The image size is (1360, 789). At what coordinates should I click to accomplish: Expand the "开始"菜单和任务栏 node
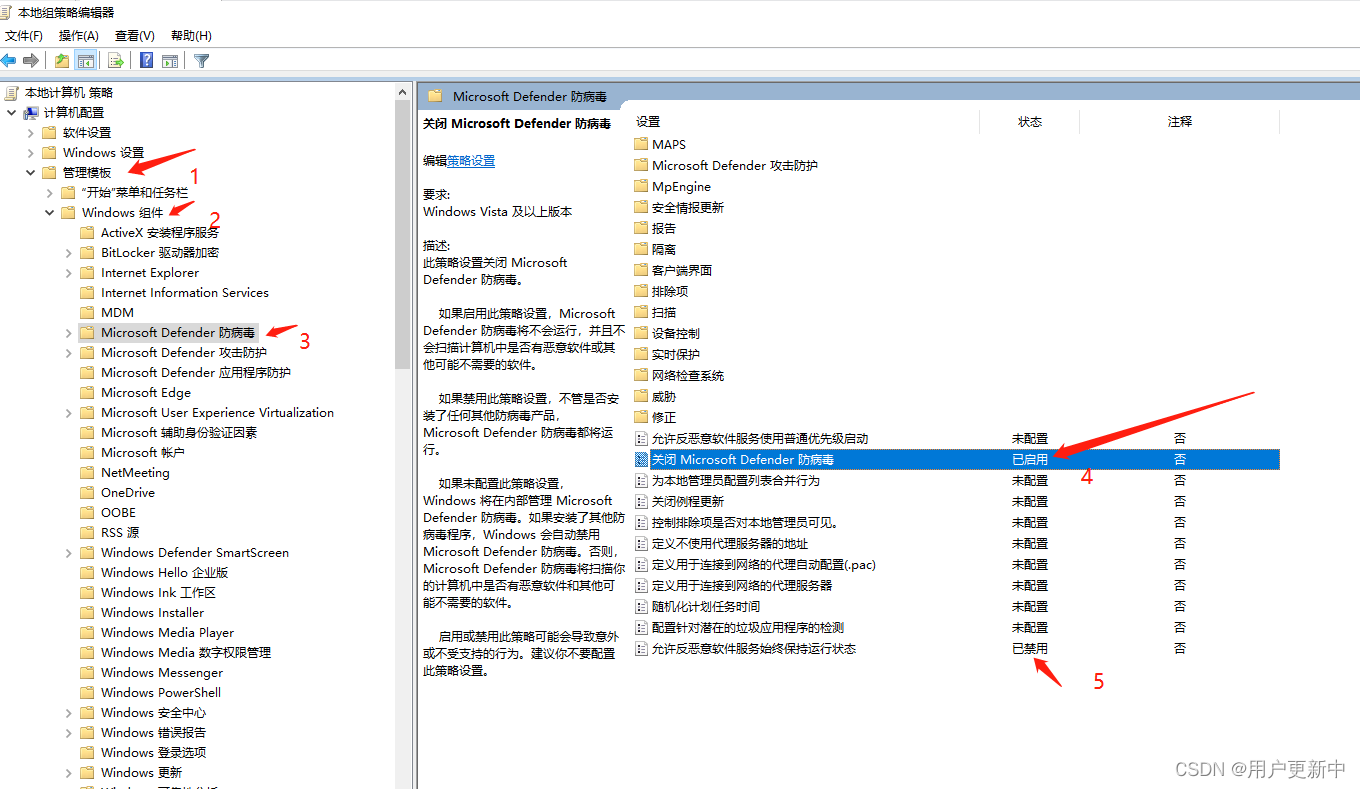coord(49,192)
